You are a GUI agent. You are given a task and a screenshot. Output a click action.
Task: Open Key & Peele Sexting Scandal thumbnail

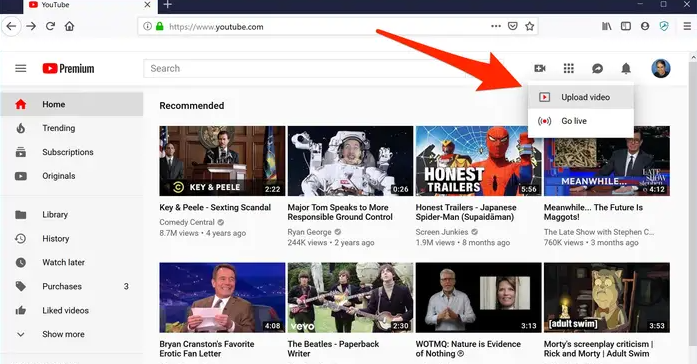pyautogui.click(x=222, y=161)
